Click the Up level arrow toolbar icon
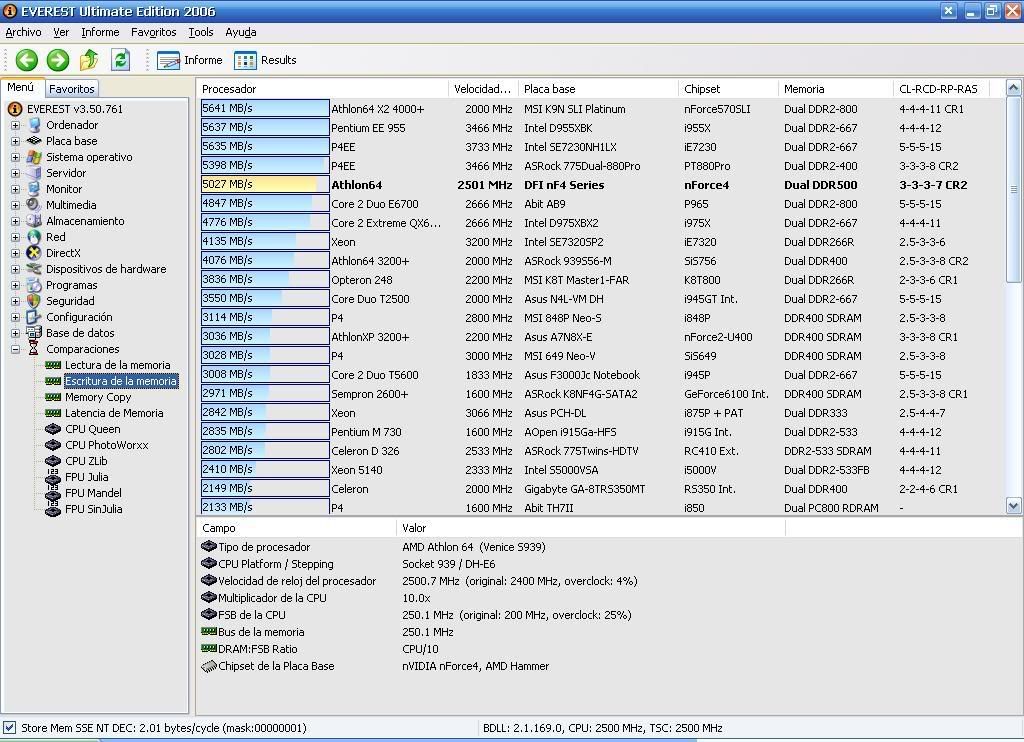 [x=89, y=60]
